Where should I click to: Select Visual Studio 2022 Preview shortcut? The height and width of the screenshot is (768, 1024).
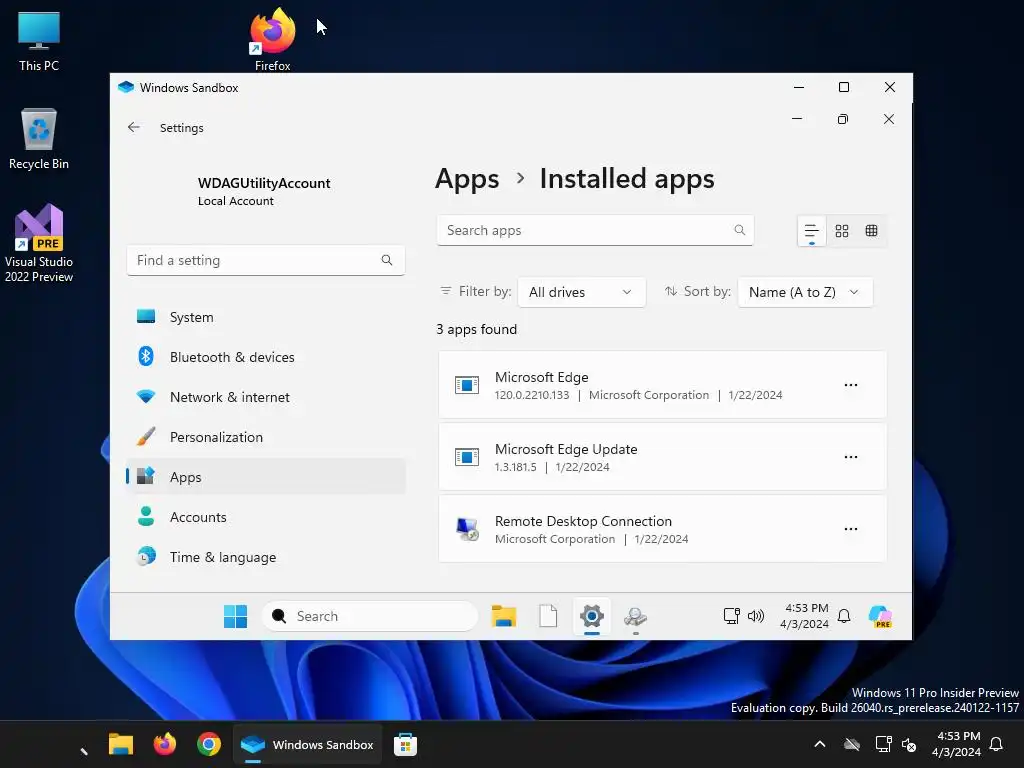39,243
